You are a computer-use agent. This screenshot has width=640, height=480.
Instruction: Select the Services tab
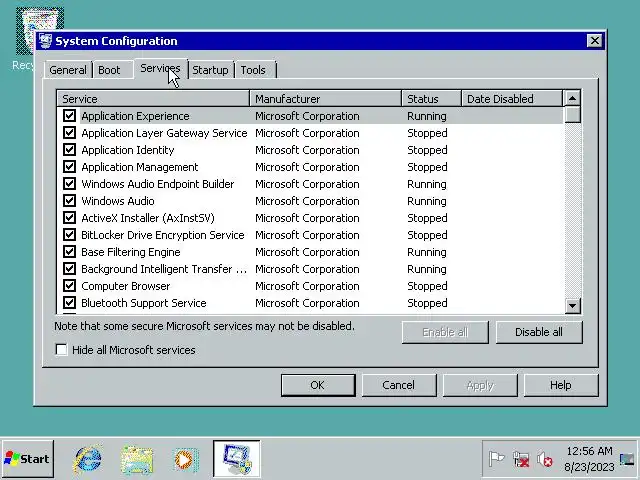160,69
